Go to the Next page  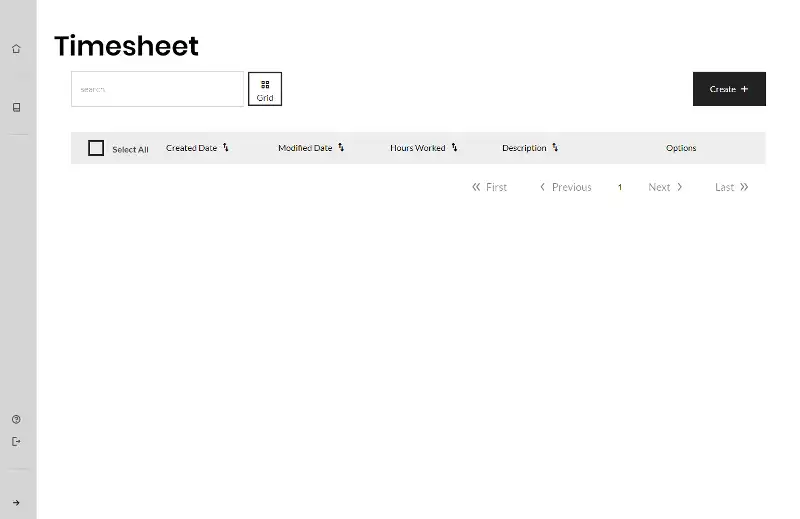coord(665,187)
